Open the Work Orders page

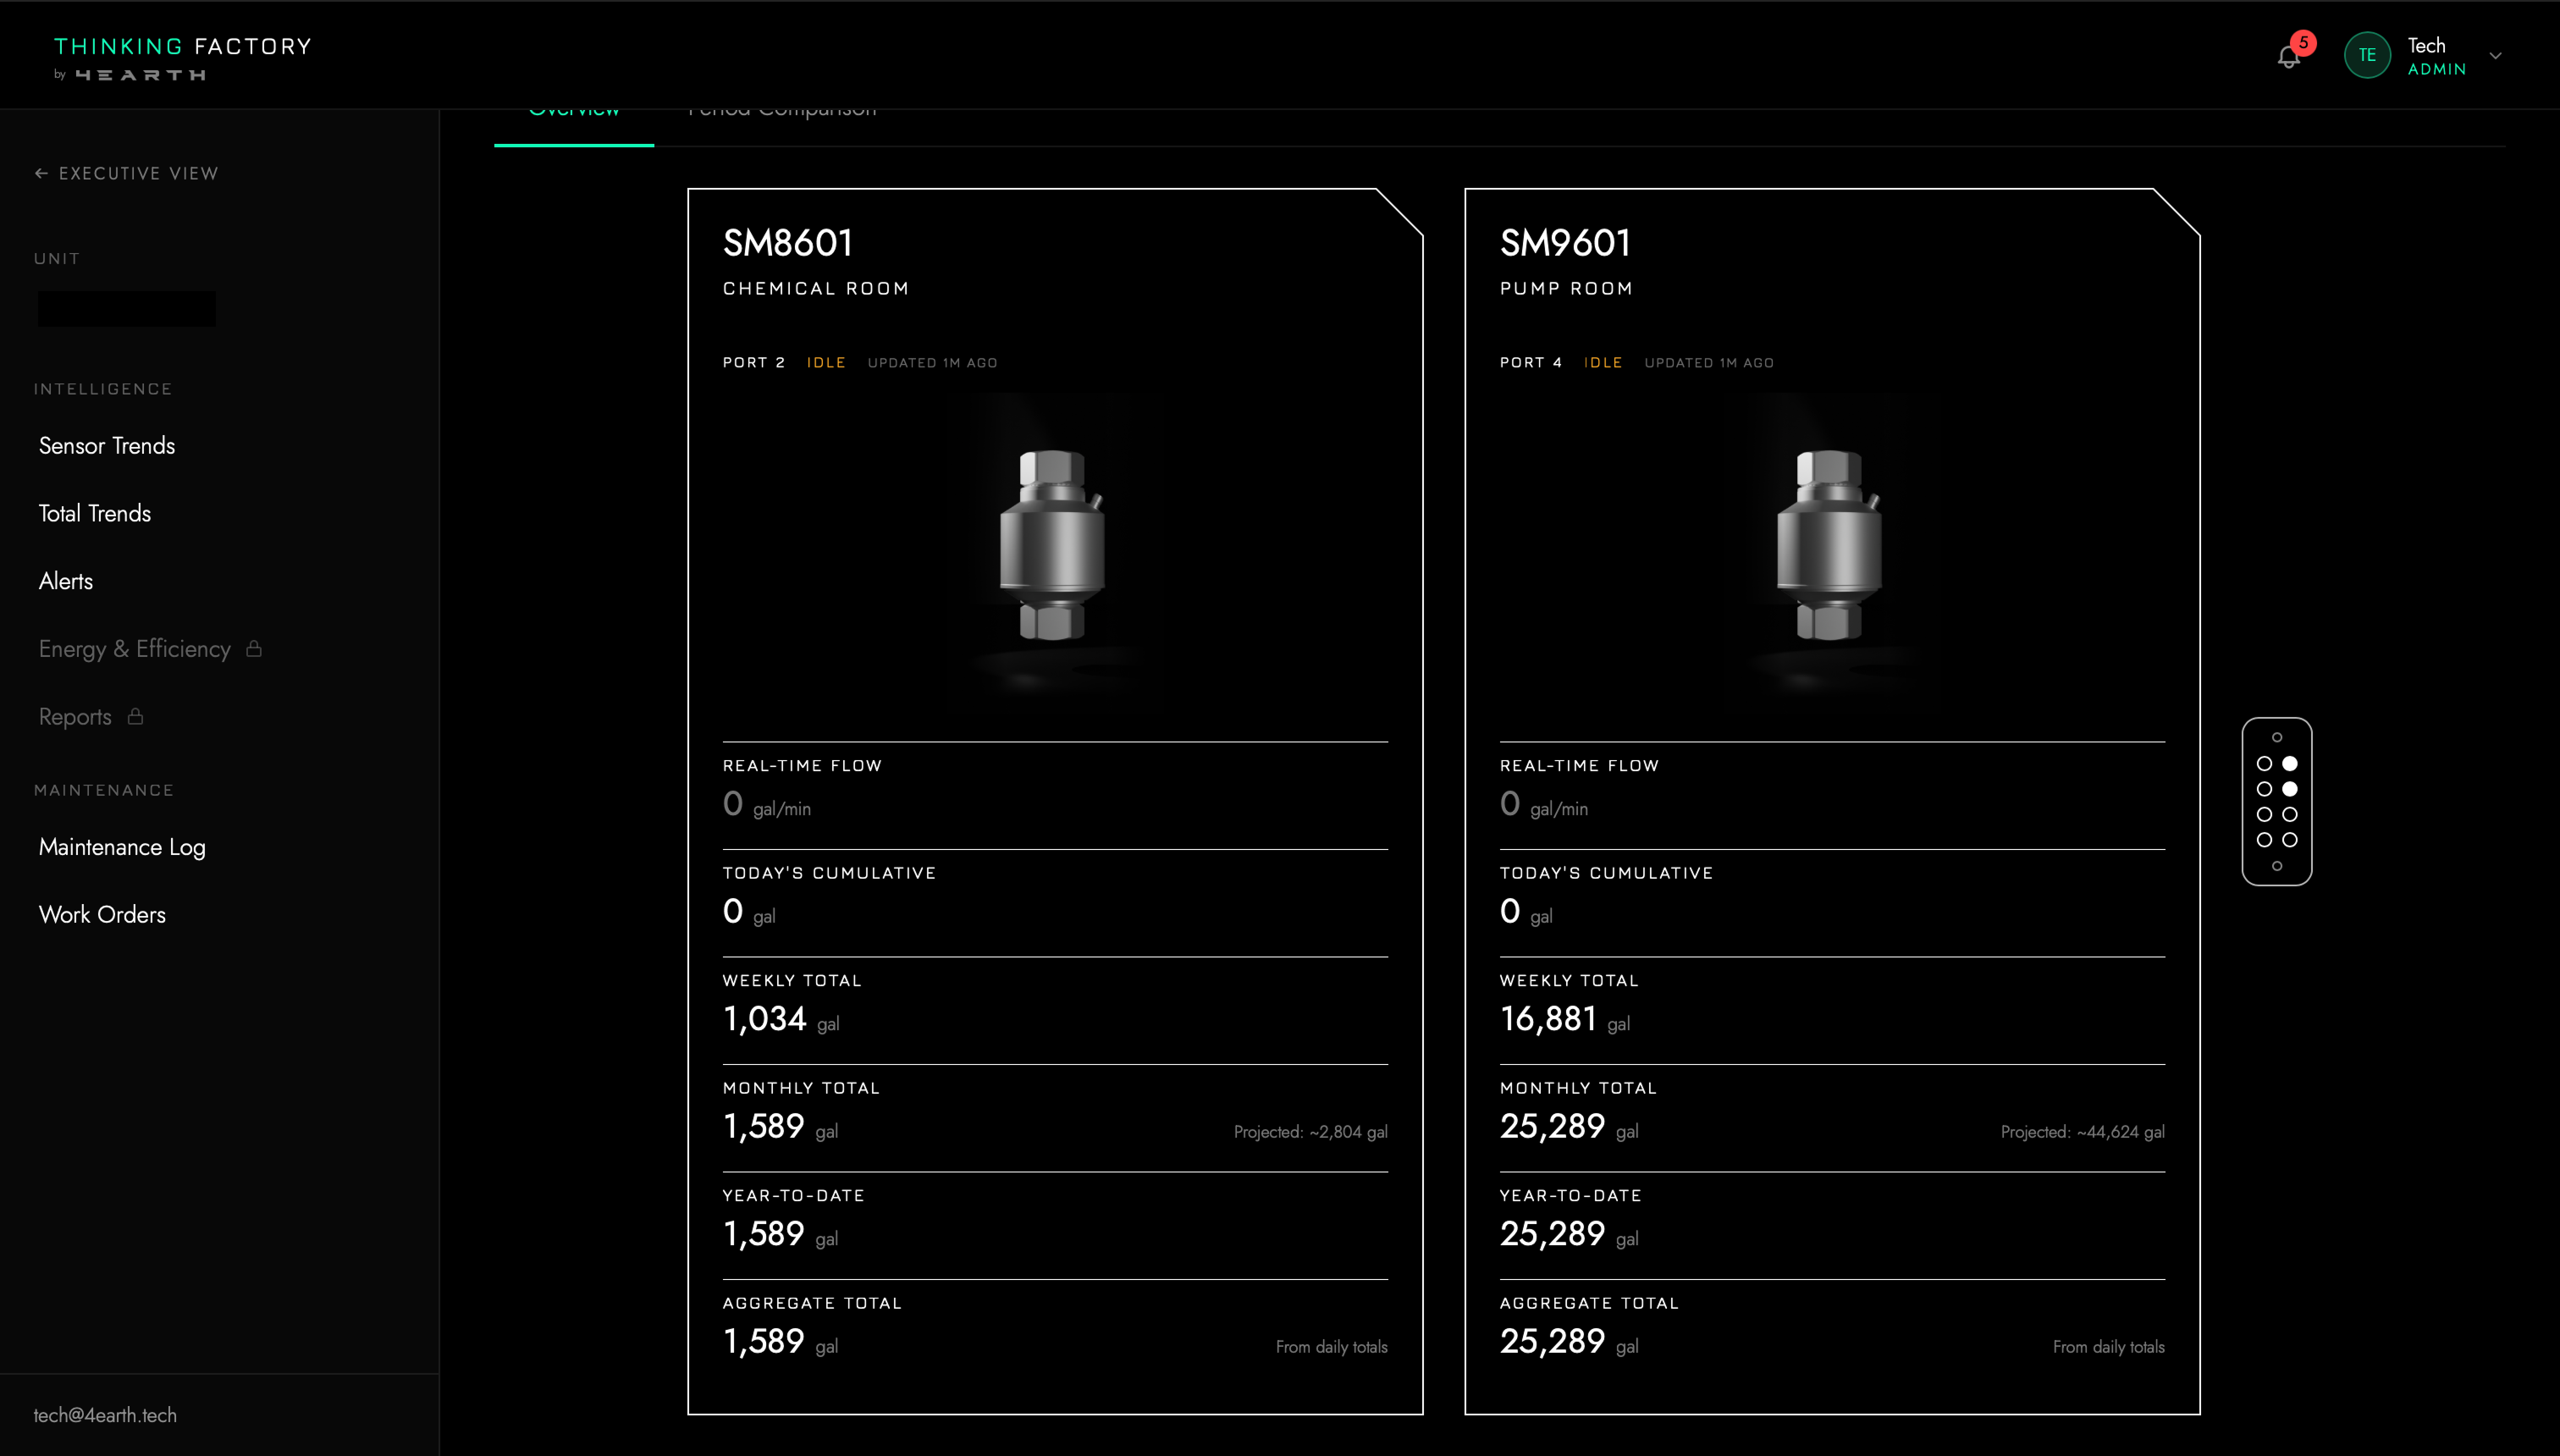(x=102, y=914)
